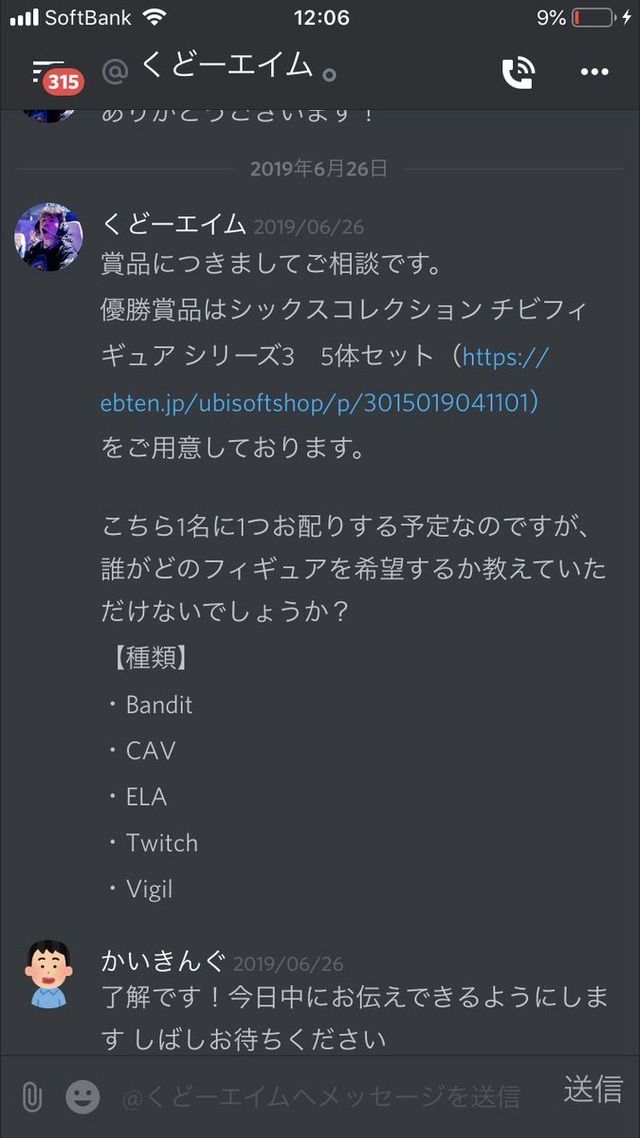Tap the Wi-Fi icon in status bar

click(155, 17)
